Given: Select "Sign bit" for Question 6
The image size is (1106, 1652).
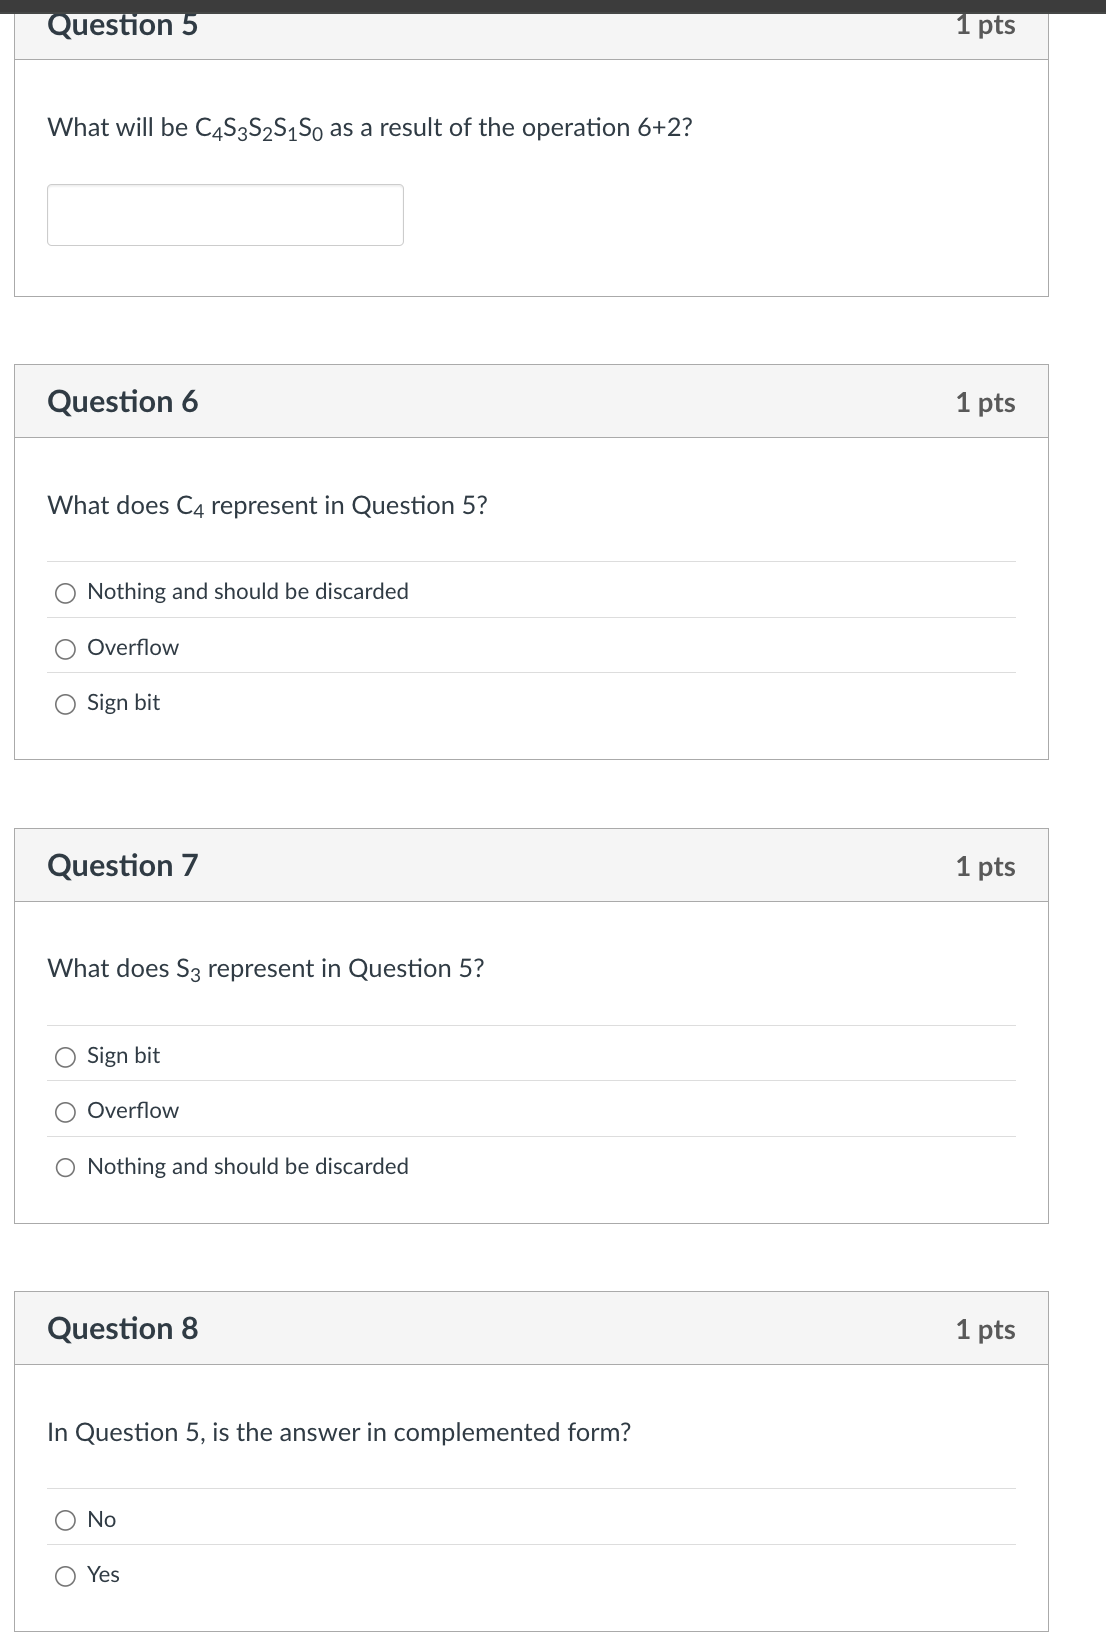Looking at the screenshot, I should pyautogui.click(x=65, y=703).
